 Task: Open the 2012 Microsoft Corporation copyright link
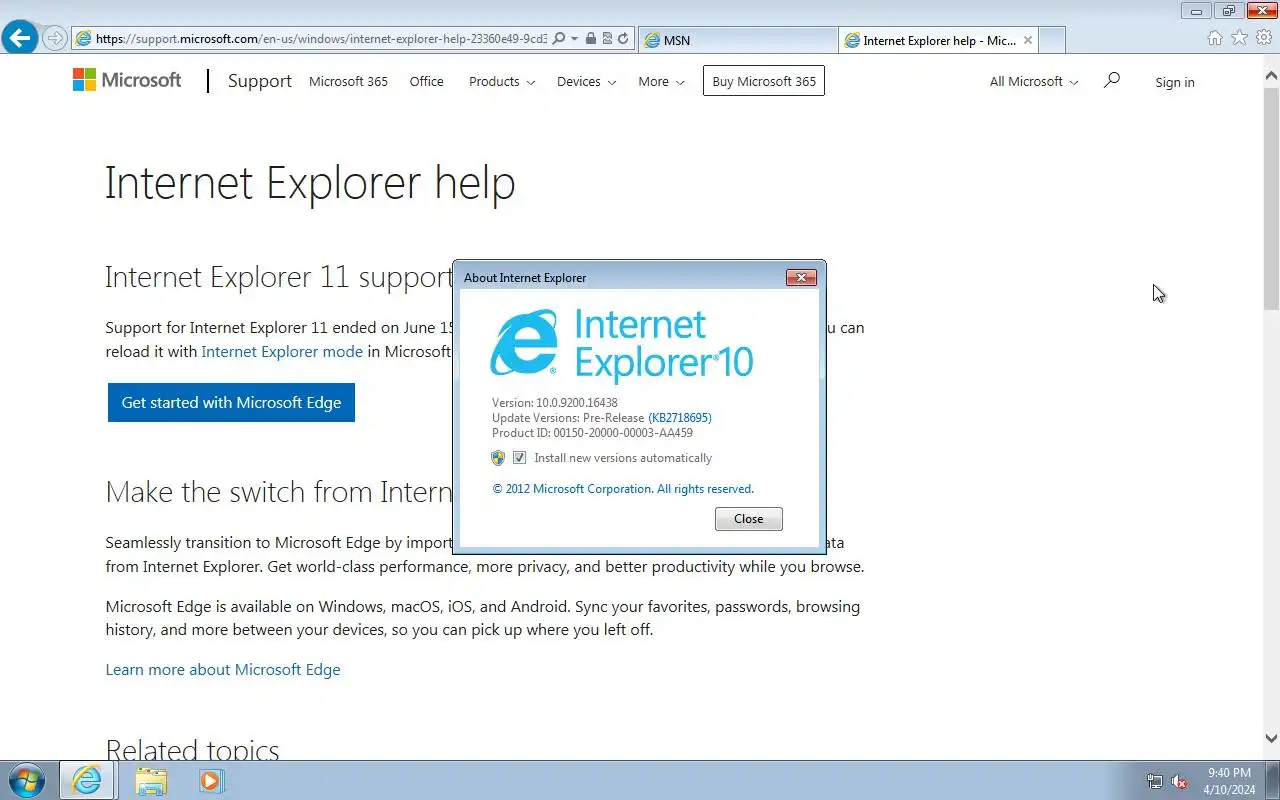[x=623, y=489]
